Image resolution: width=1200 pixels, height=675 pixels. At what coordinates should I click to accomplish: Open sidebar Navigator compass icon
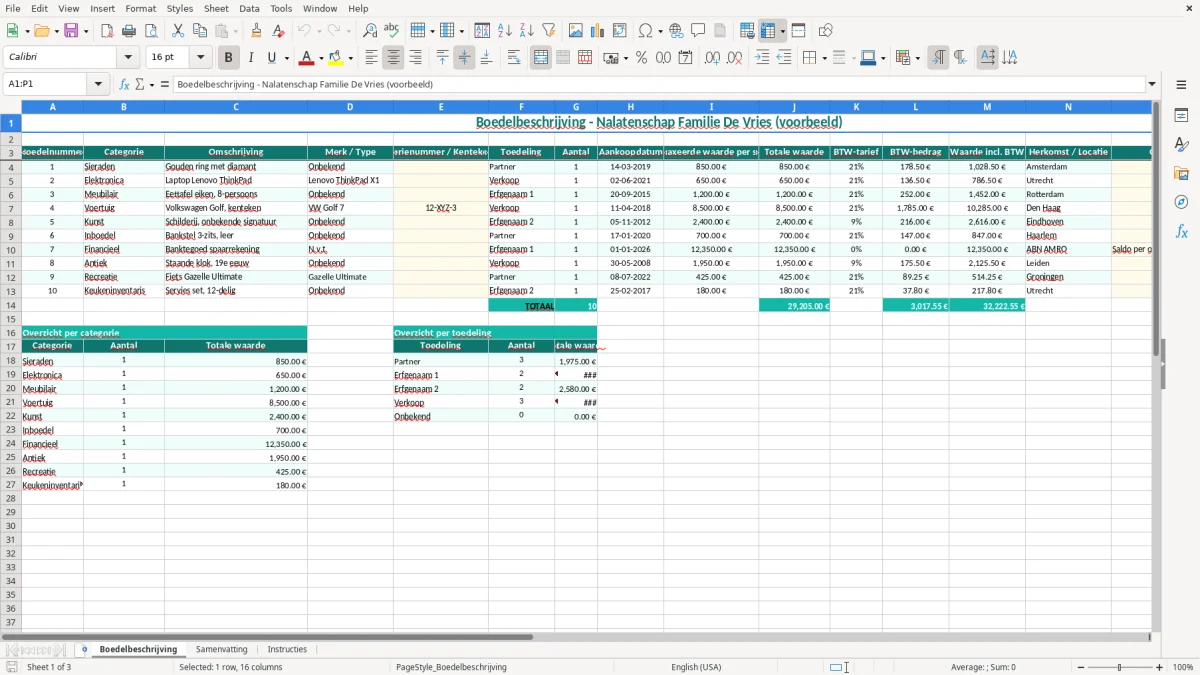click(x=1181, y=202)
